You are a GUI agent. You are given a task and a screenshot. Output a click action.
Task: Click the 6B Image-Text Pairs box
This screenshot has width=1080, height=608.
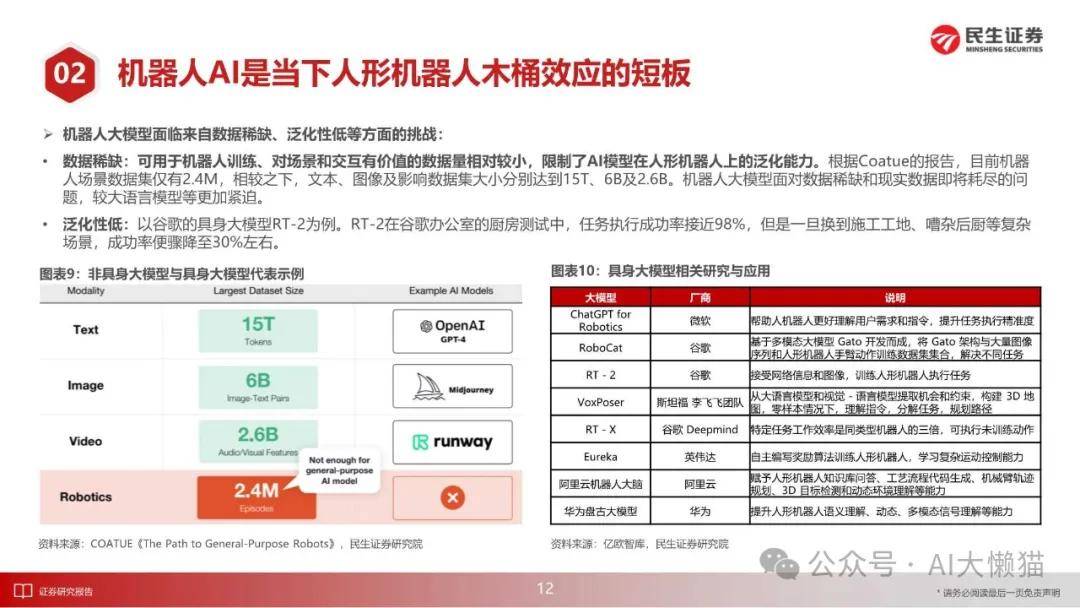coord(258,387)
